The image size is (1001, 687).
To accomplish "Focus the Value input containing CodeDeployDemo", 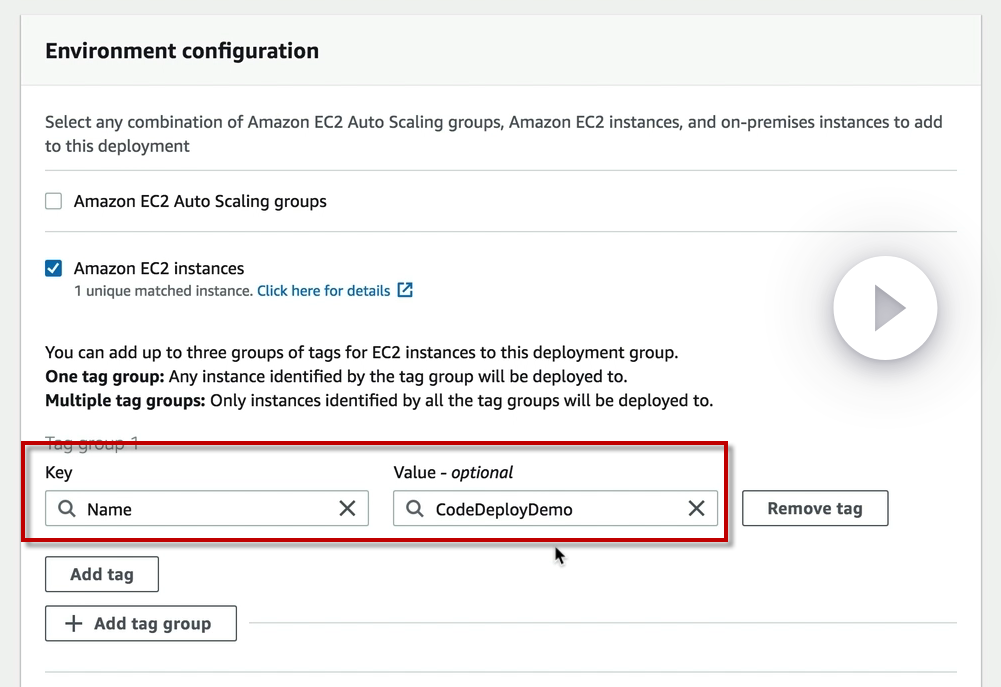I will point(555,509).
